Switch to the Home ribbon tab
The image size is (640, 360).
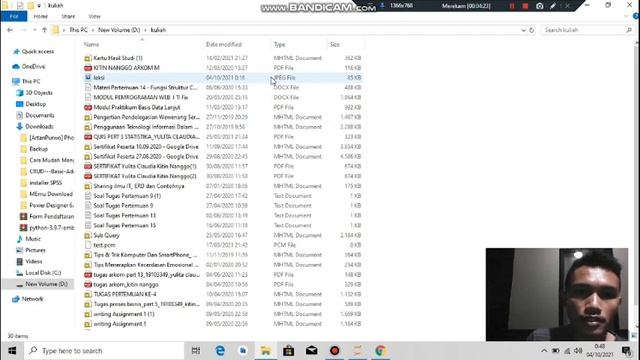tap(40, 16)
